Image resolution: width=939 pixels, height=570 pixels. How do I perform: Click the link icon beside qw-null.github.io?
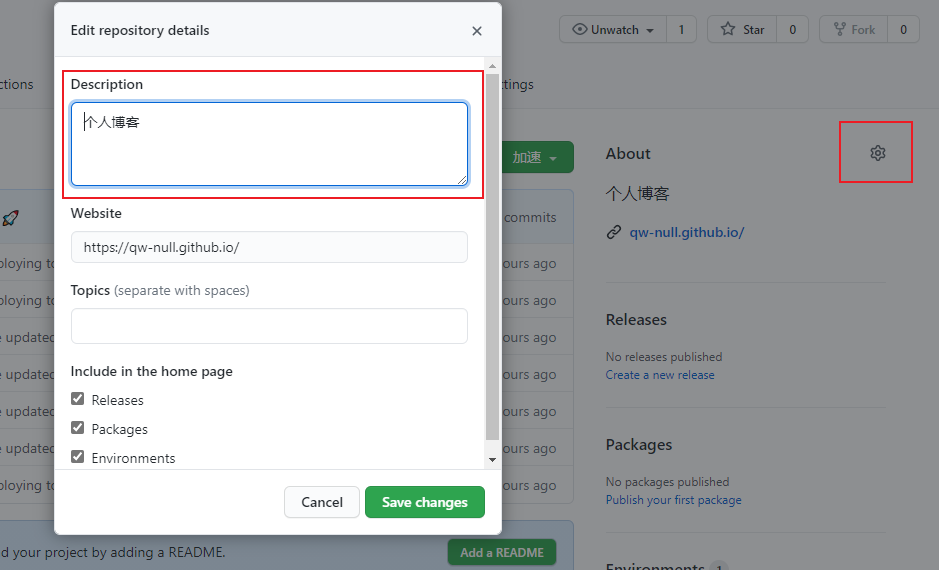(614, 232)
